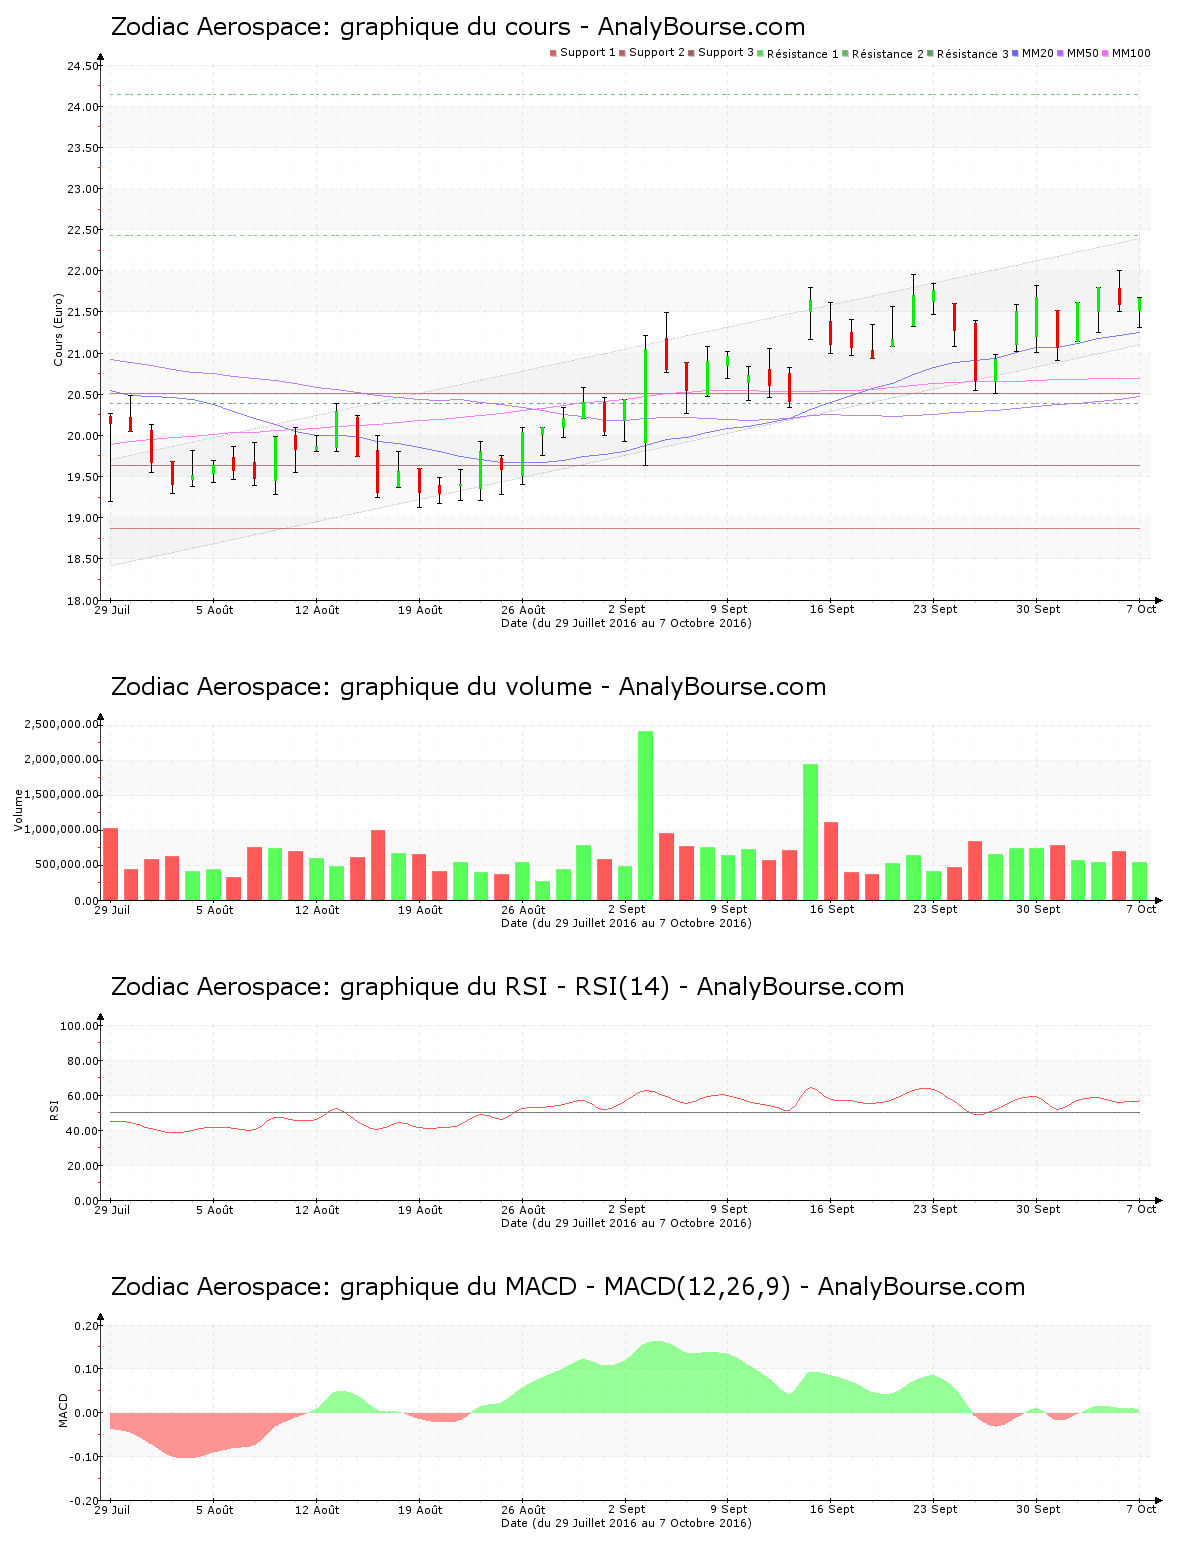Click the 60.00 RSI axis value
Screen dimensions: 1200x1550
pos(82,1096)
